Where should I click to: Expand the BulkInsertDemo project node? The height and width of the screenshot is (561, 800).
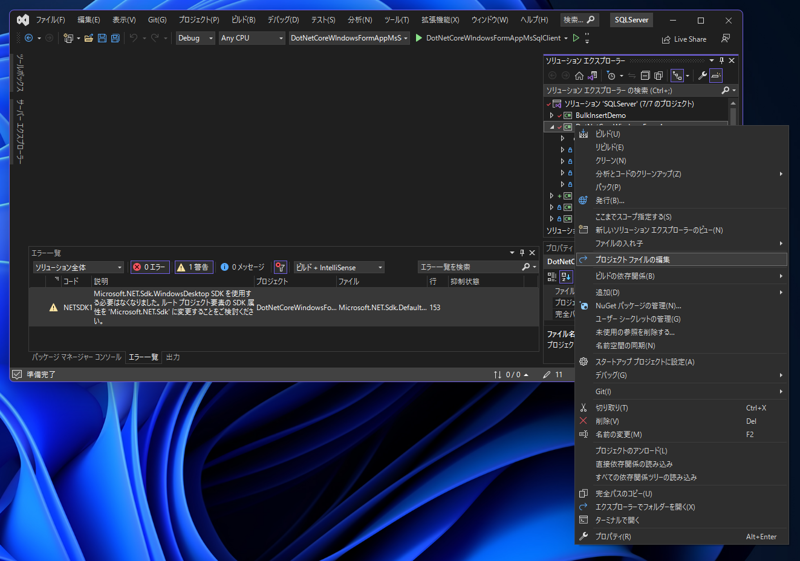[552, 115]
